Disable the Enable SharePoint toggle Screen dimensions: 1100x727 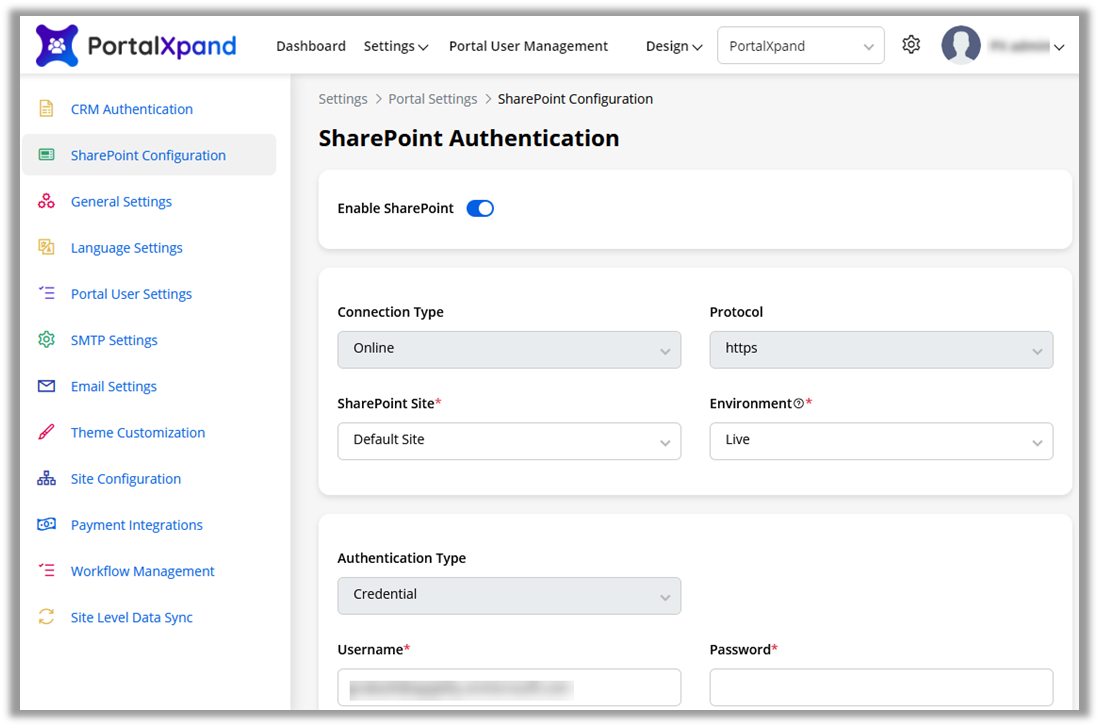tap(480, 208)
